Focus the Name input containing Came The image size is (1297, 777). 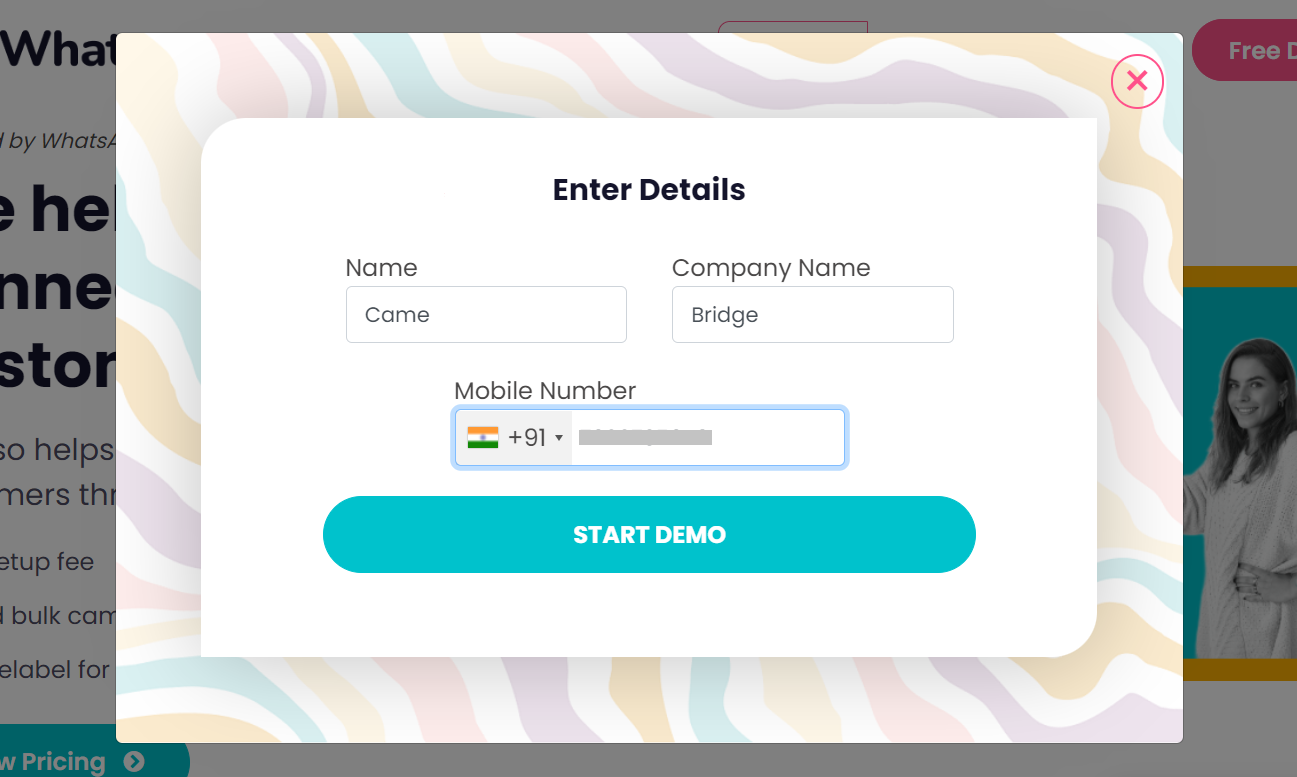[x=486, y=315]
